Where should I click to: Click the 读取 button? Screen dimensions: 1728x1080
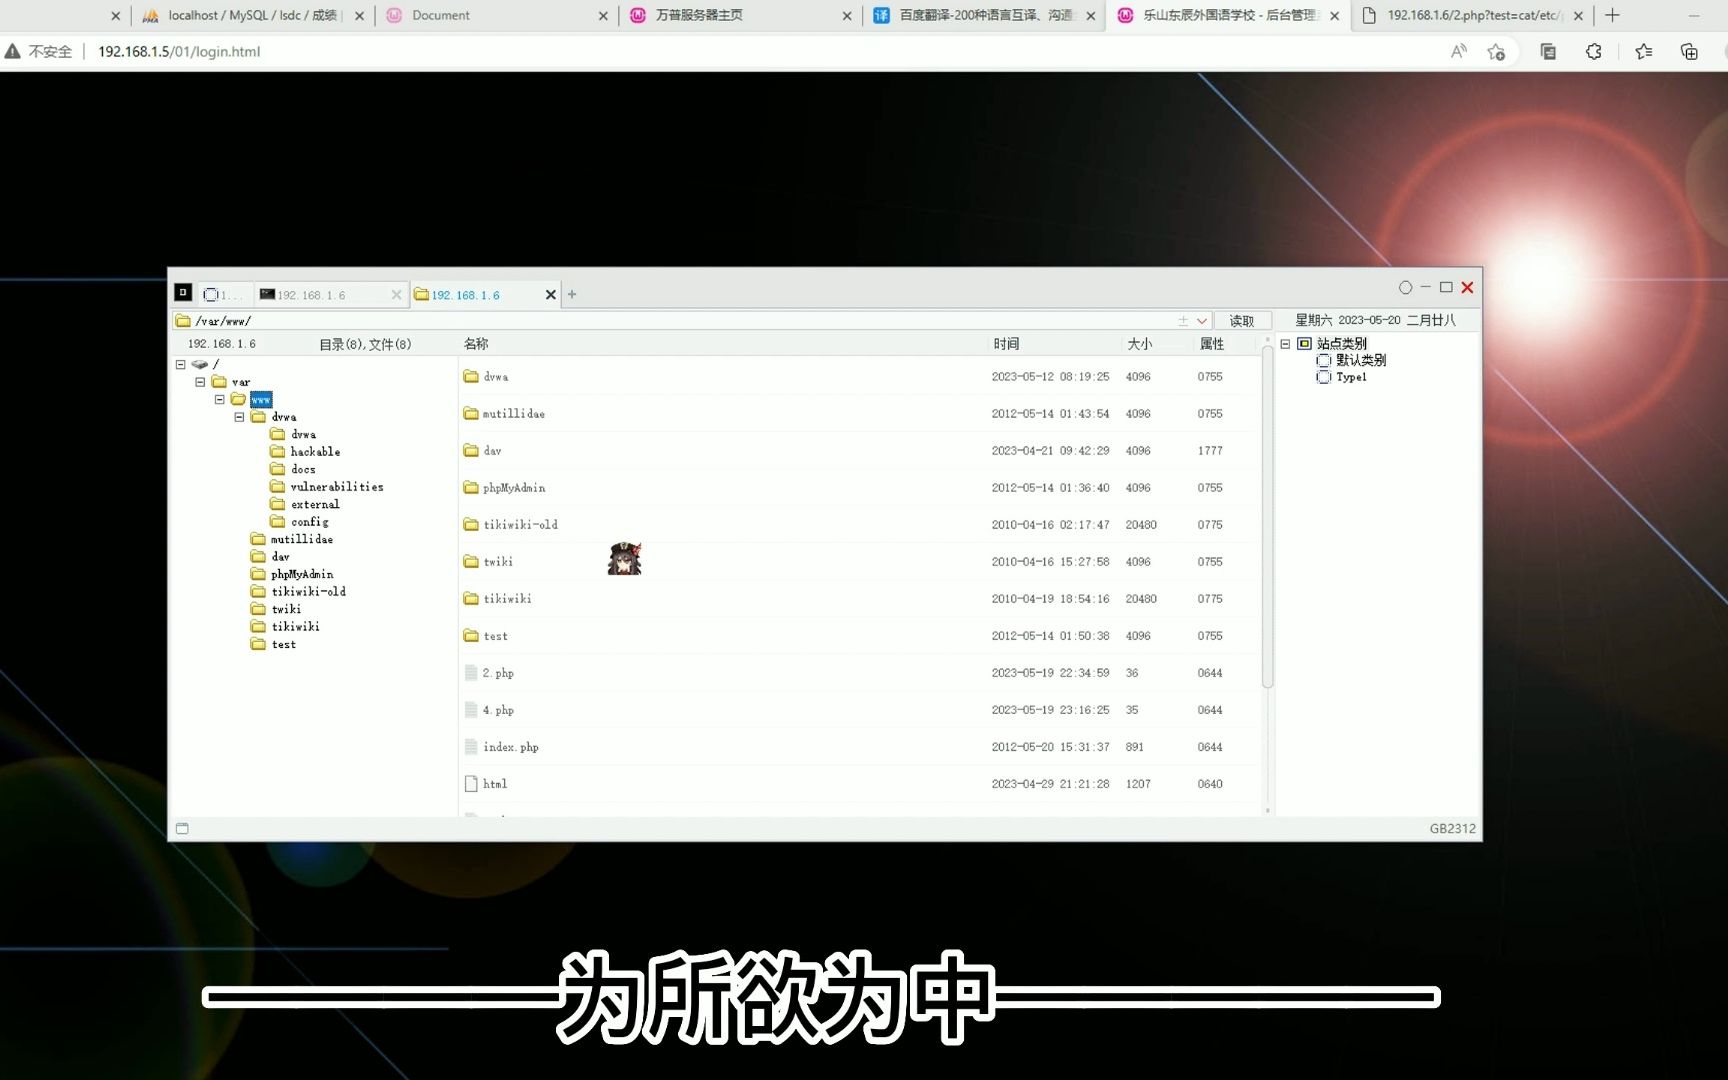point(1242,321)
